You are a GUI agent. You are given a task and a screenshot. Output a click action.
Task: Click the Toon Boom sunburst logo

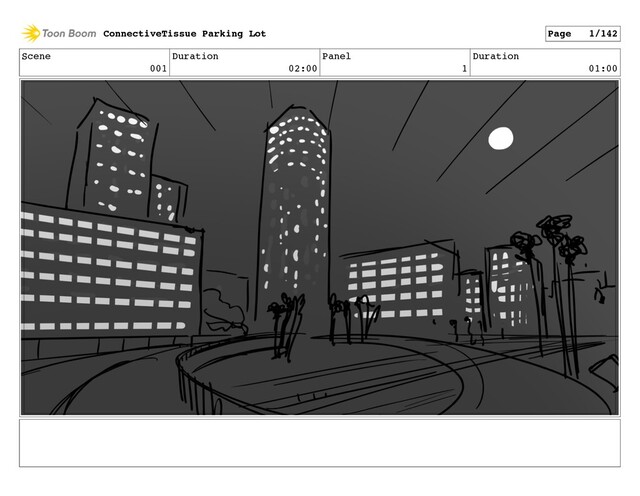click(x=31, y=33)
